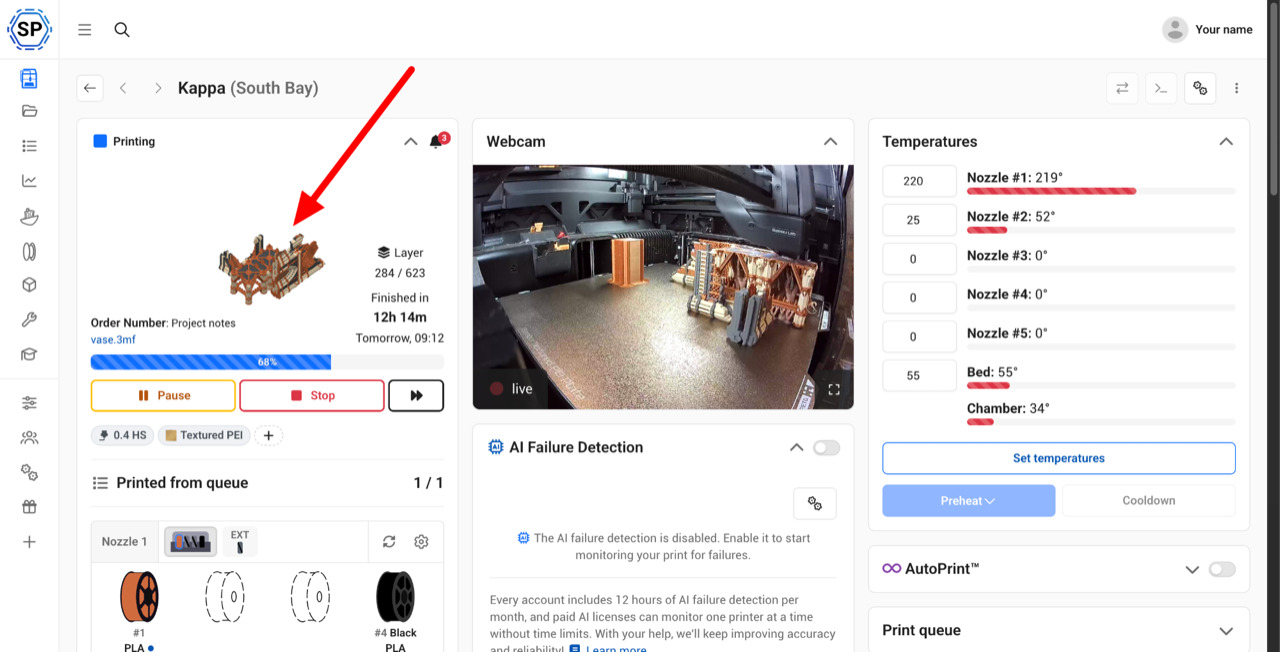Go back using the left arrow button
The image size is (1280, 652).
90,88
